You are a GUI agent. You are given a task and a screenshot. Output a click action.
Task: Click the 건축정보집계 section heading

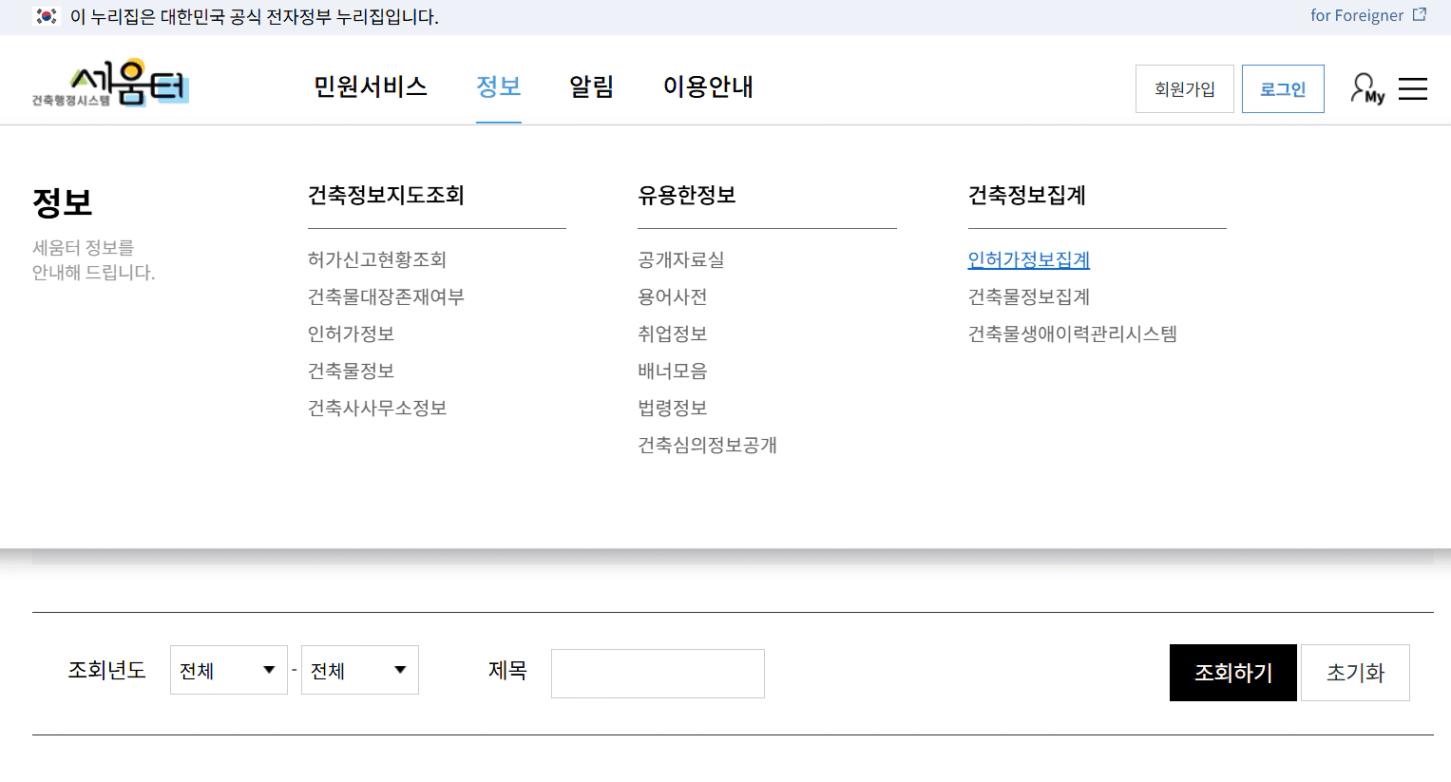tap(1027, 195)
